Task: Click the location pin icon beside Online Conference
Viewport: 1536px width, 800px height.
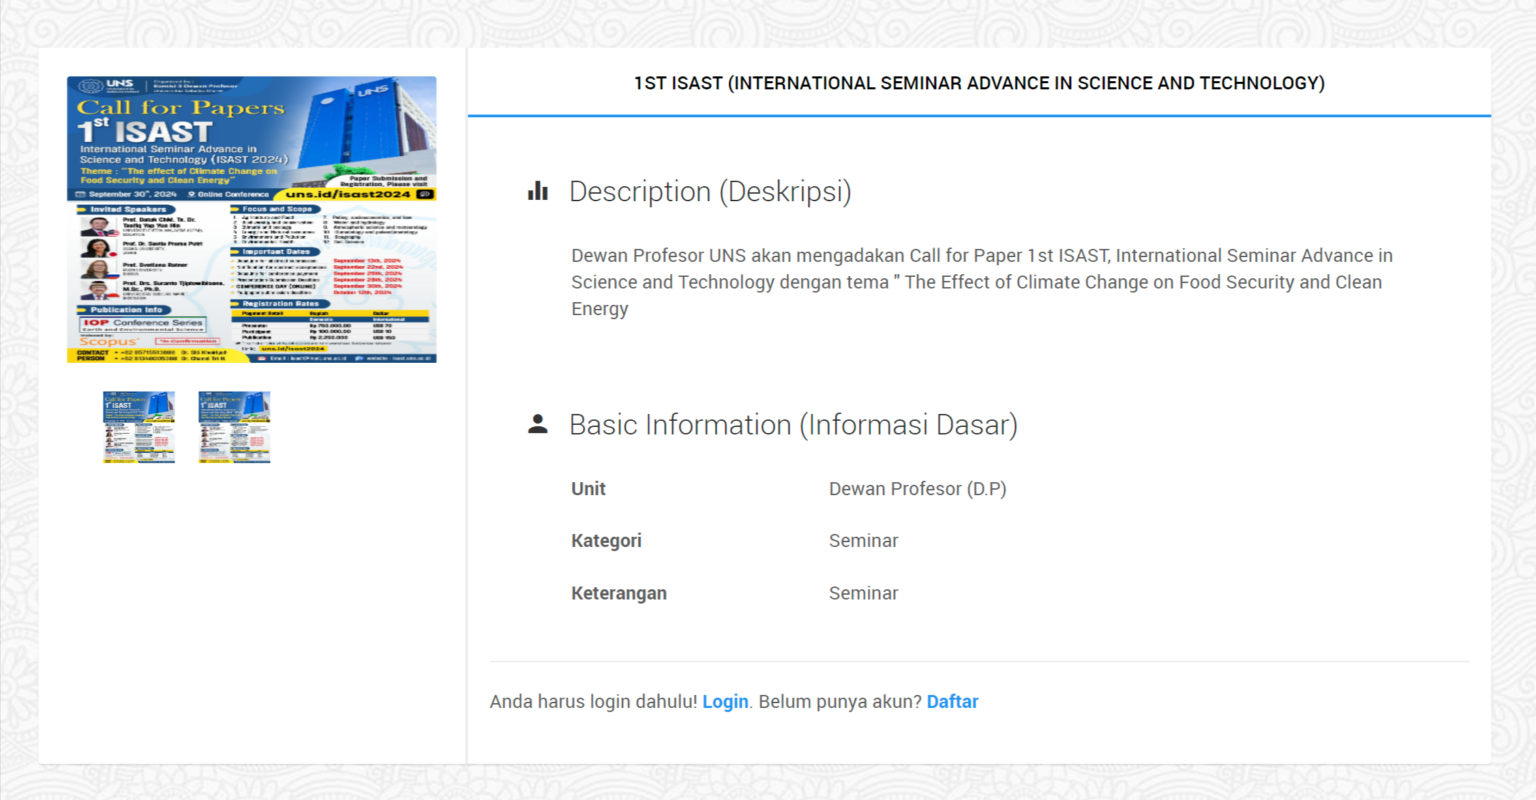Action: point(191,194)
